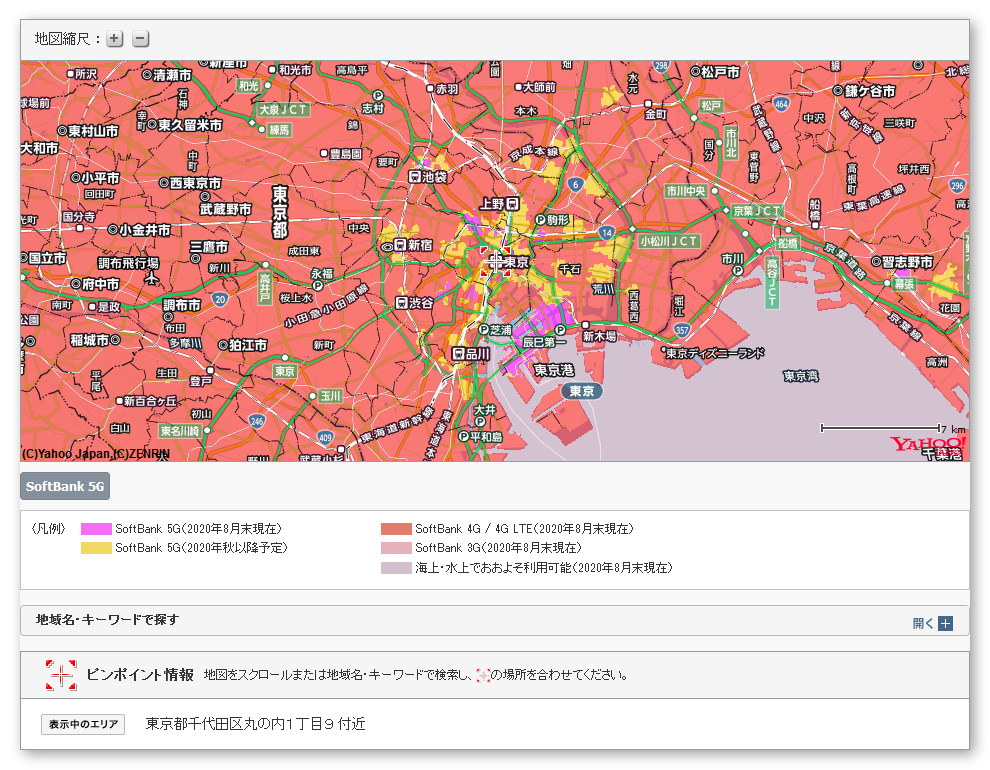Image resolution: width=990 pixels, height=770 pixels.
Task: Click the 鎌ケ谷市 city label
Action: click(x=864, y=91)
